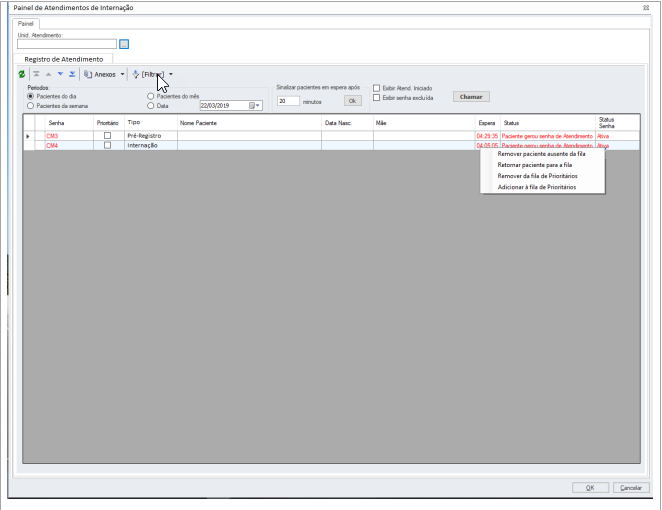
Task: Select the CM3 senha cell
Action: pyautogui.click(x=69, y=136)
